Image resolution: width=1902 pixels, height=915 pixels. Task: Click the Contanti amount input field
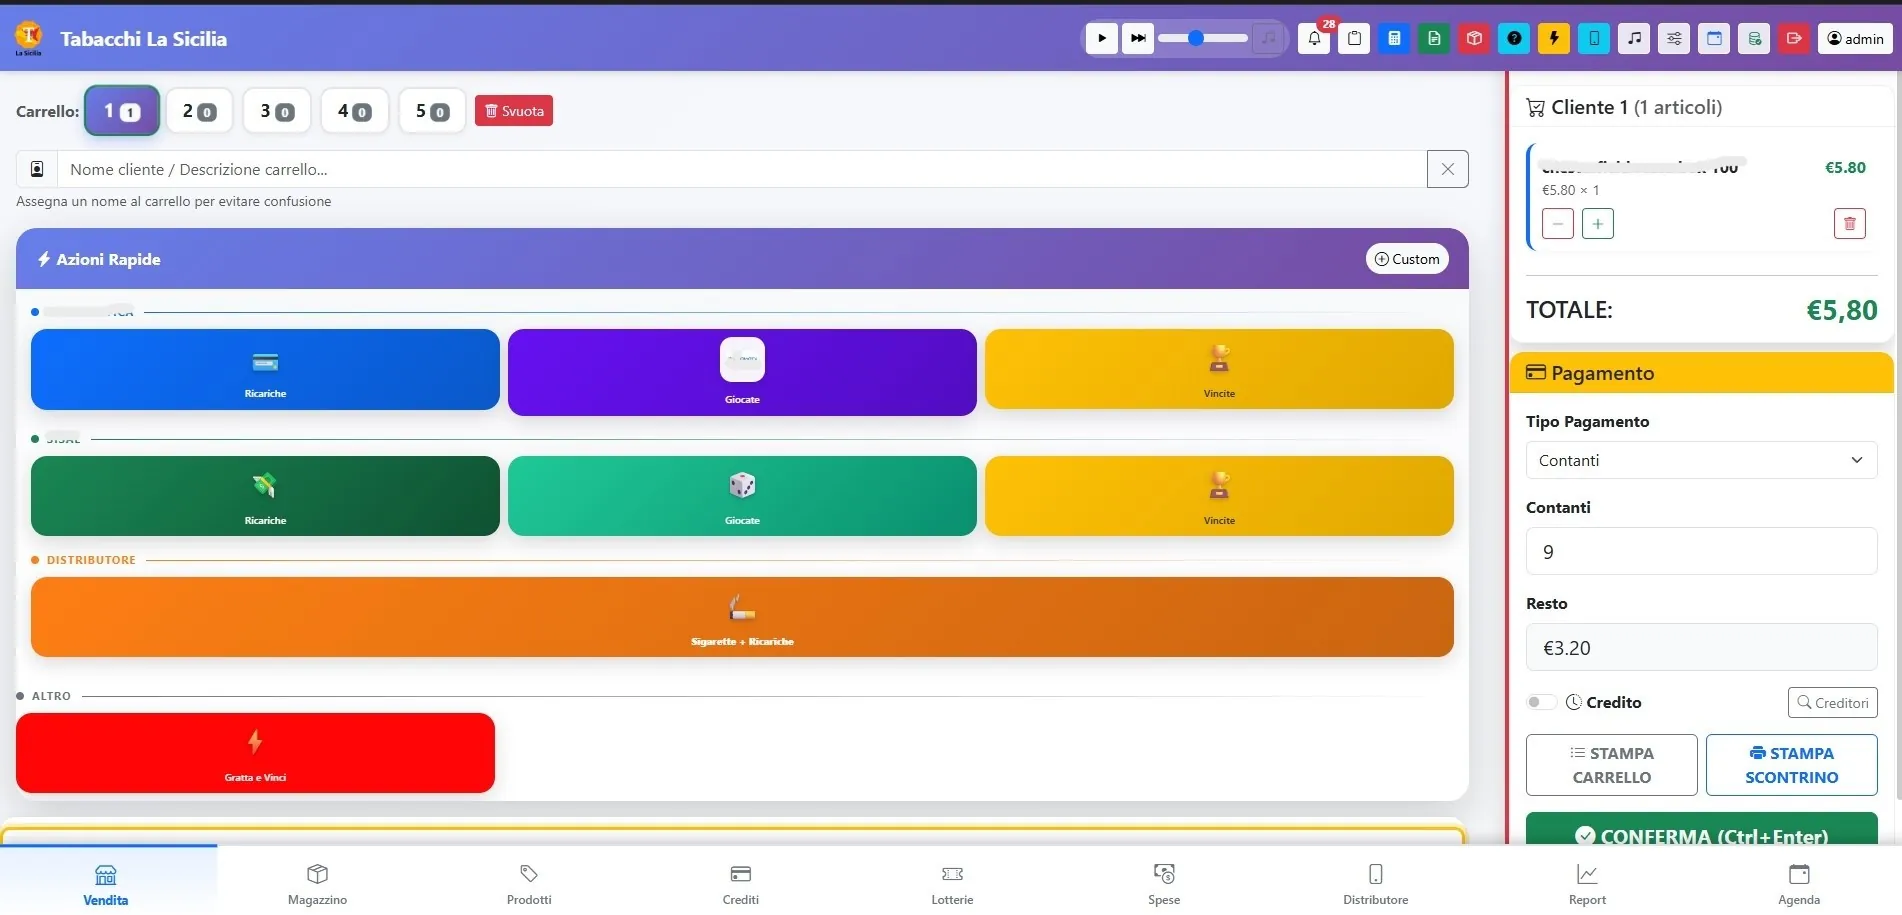tap(1701, 551)
